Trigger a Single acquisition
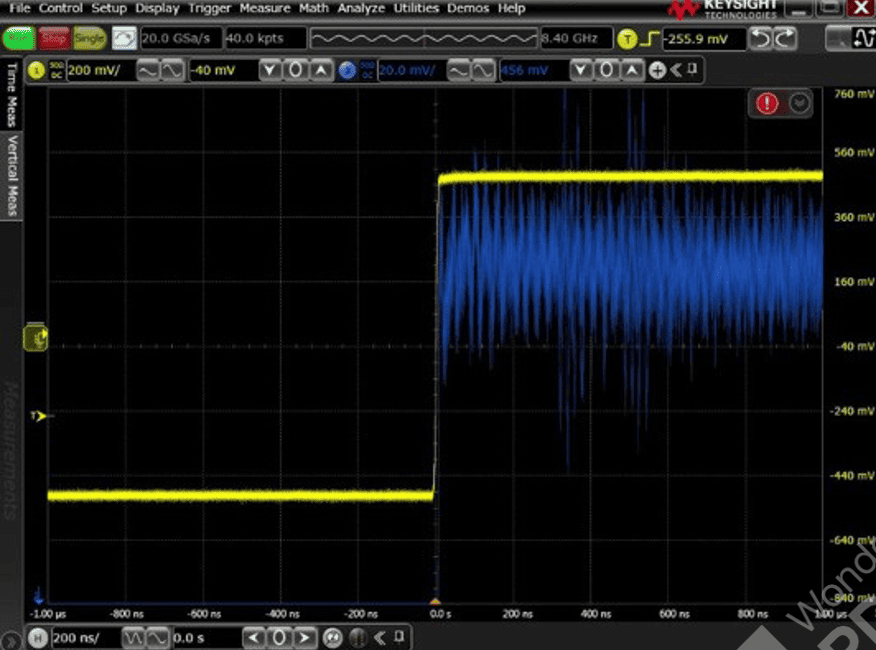 (89, 39)
